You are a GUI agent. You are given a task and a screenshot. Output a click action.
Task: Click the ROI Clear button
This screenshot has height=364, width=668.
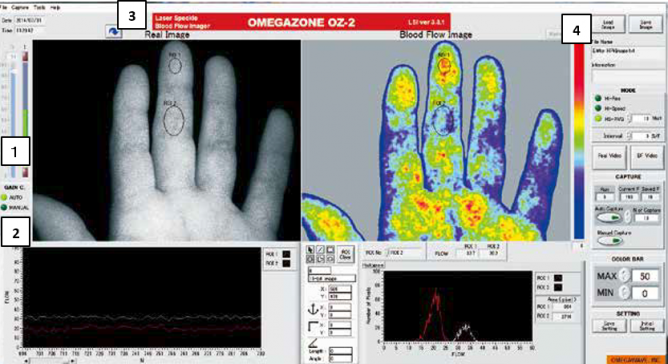click(346, 254)
